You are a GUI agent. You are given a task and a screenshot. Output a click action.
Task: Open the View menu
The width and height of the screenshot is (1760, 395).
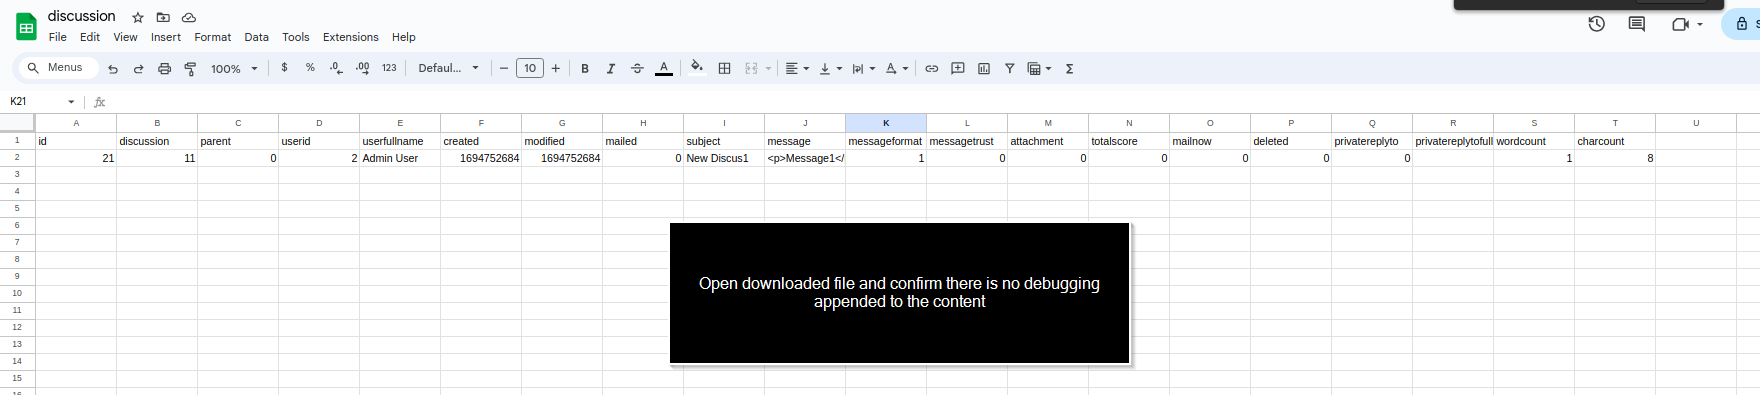(x=125, y=37)
